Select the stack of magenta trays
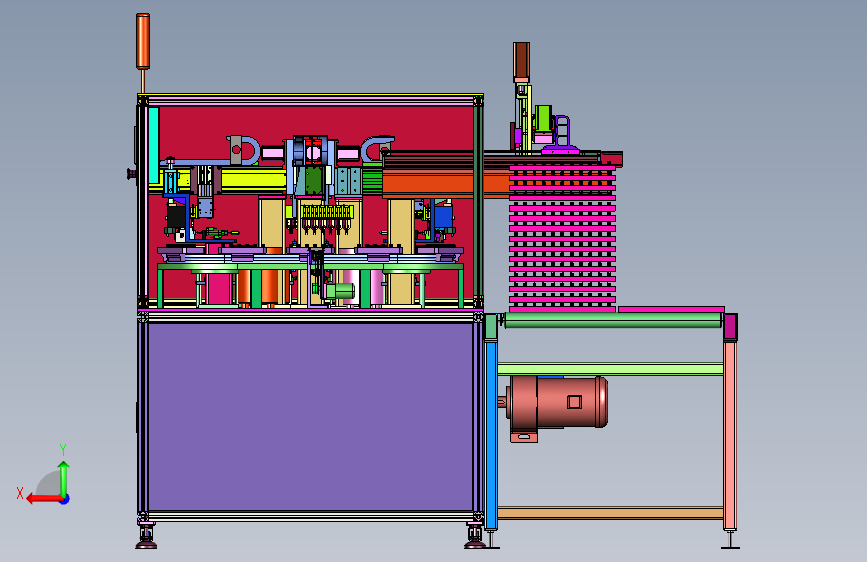This screenshot has height=562, width=867. pyautogui.click(x=562, y=238)
